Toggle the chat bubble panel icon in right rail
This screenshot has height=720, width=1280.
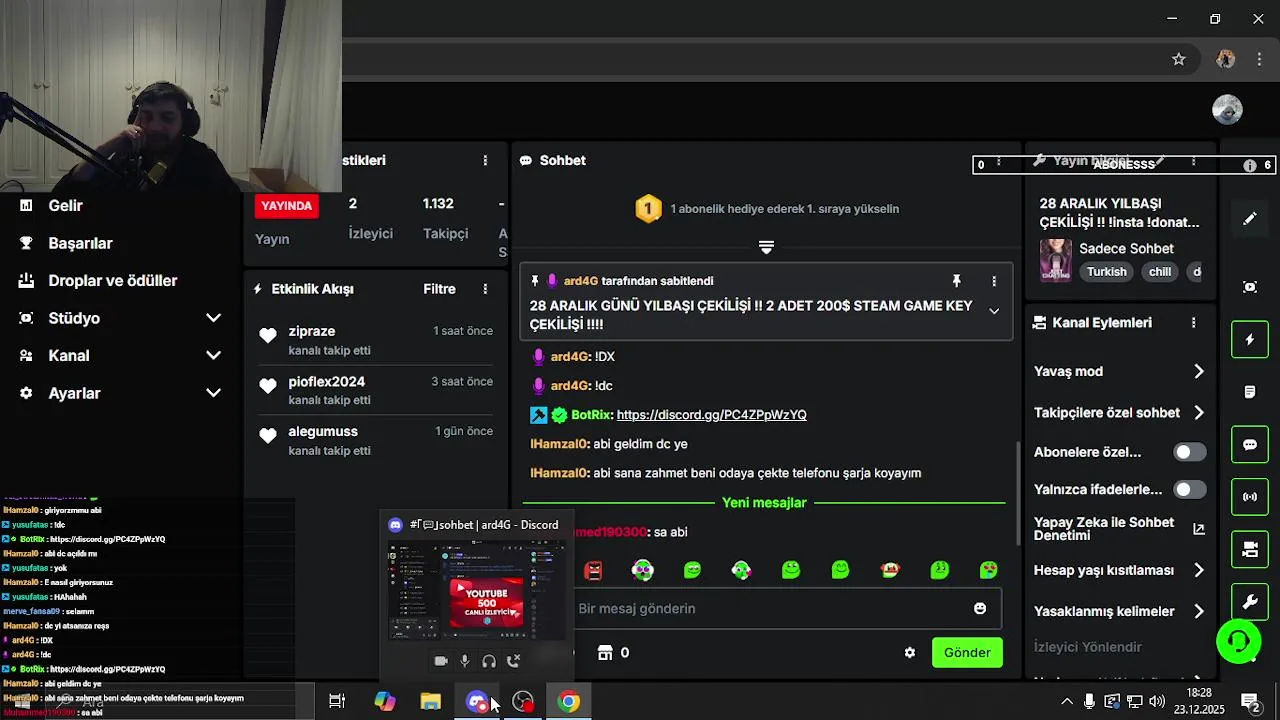click(1249, 444)
